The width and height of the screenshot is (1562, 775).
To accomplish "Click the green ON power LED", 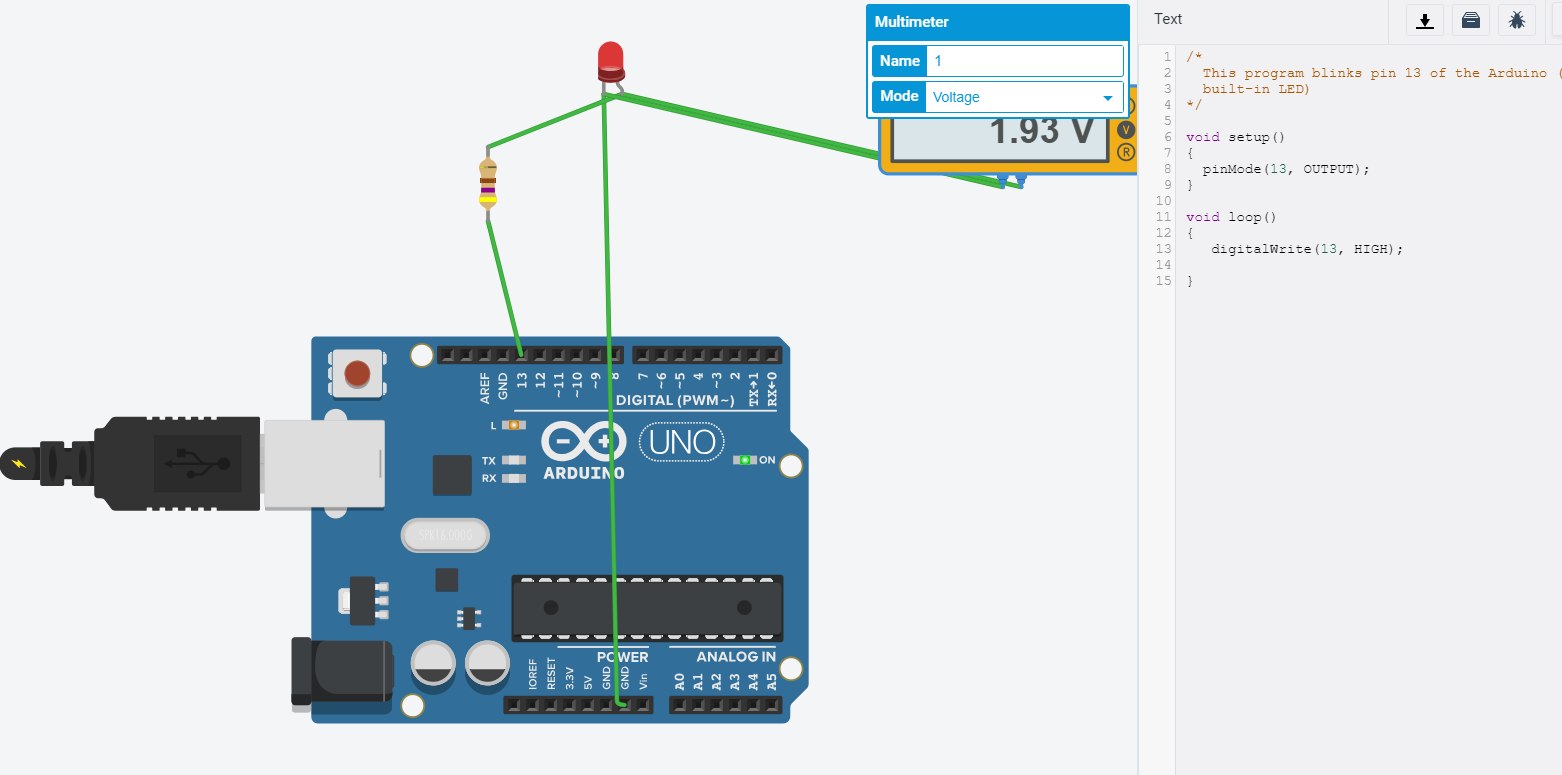I will tap(743, 460).
